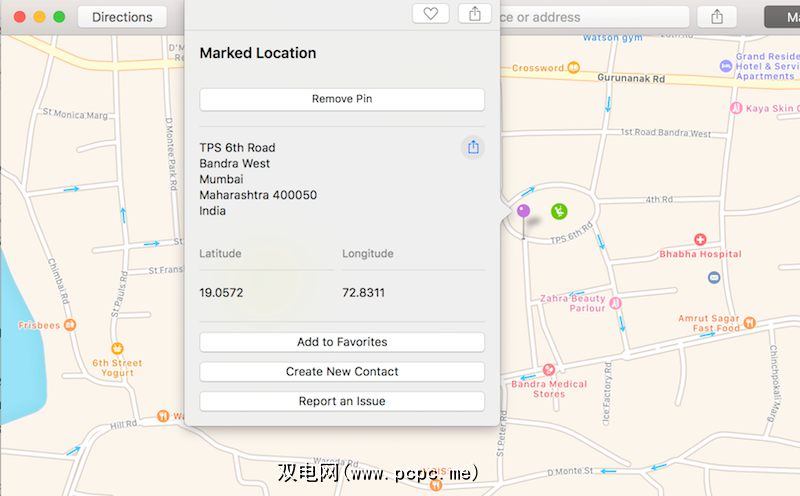Click the green zoom window button
Screen dimensions: 800x496
pos(59,17)
